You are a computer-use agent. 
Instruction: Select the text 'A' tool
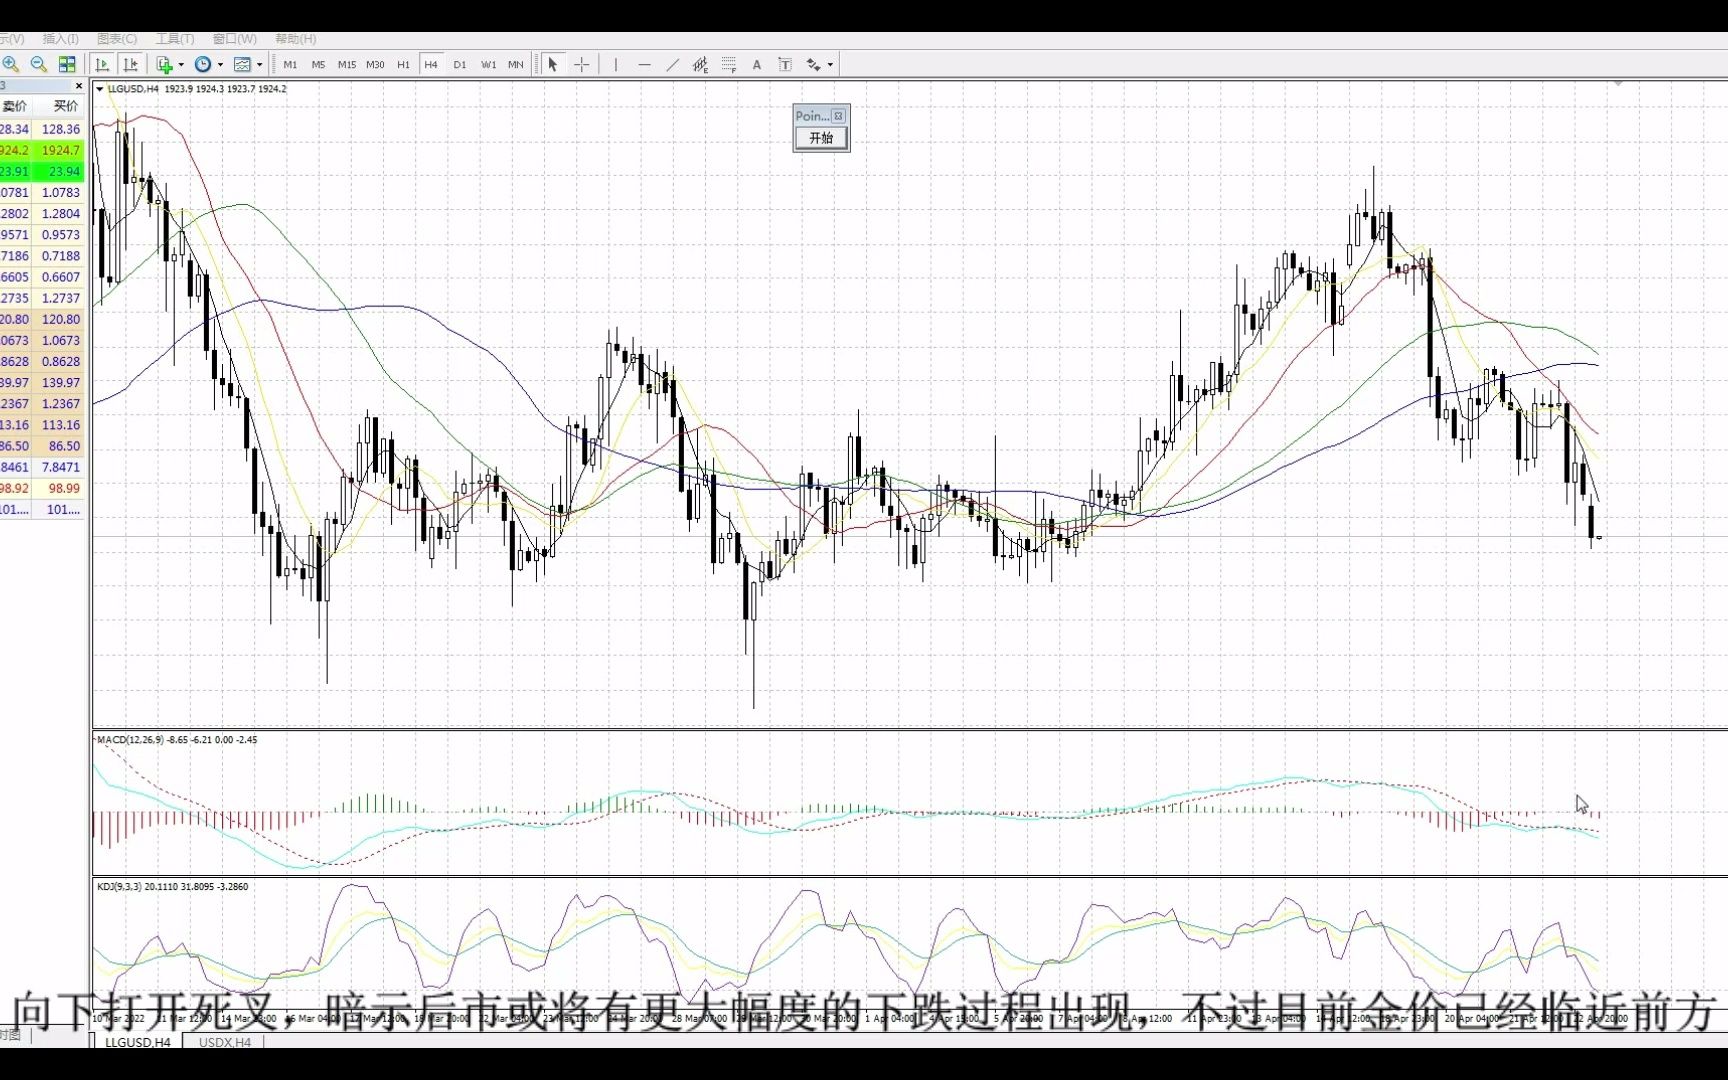click(757, 64)
